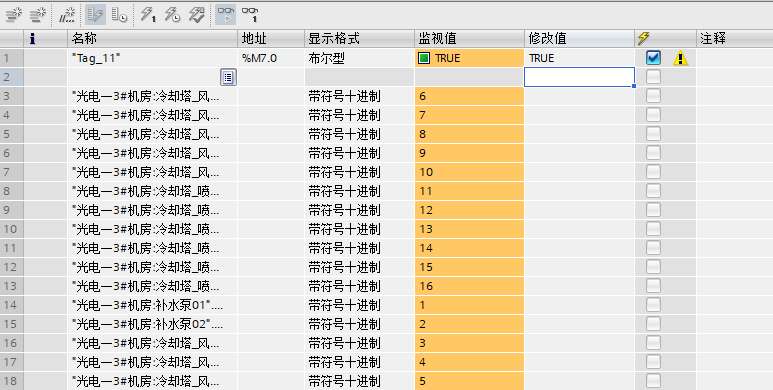Click the insert comment line icon

point(67,15)
